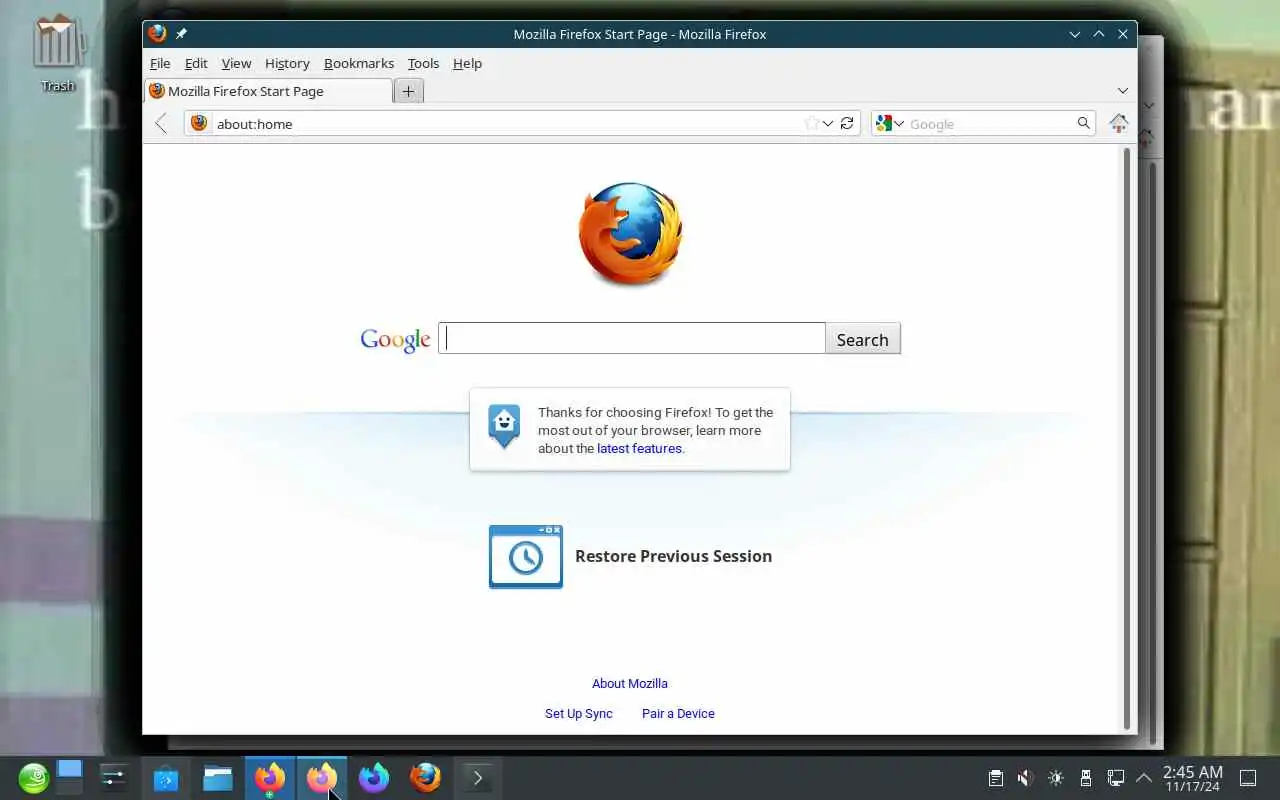Click Firefox taskbar icon with green plus badge
The image size is (1280, 800).
pyautogui.click(x=270, y=777)
